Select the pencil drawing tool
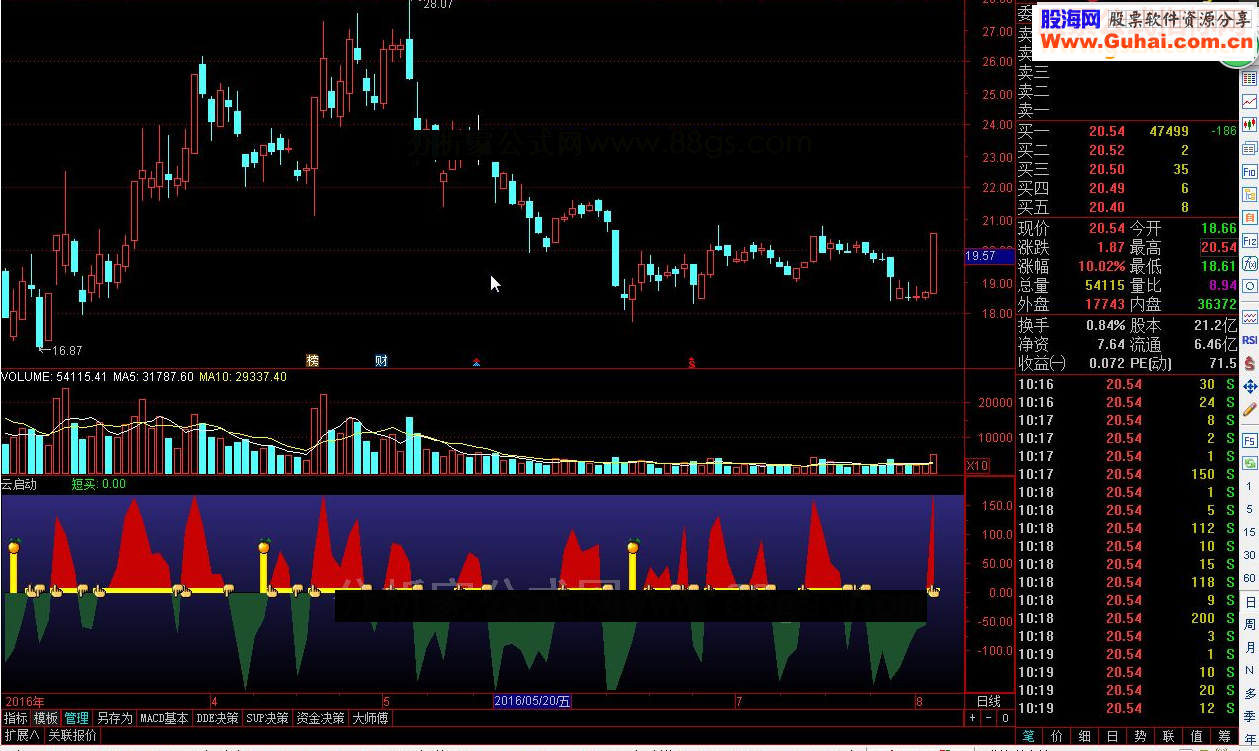Image resolution: width=1259 pixels, height=751 pixels. (1249, 409)
